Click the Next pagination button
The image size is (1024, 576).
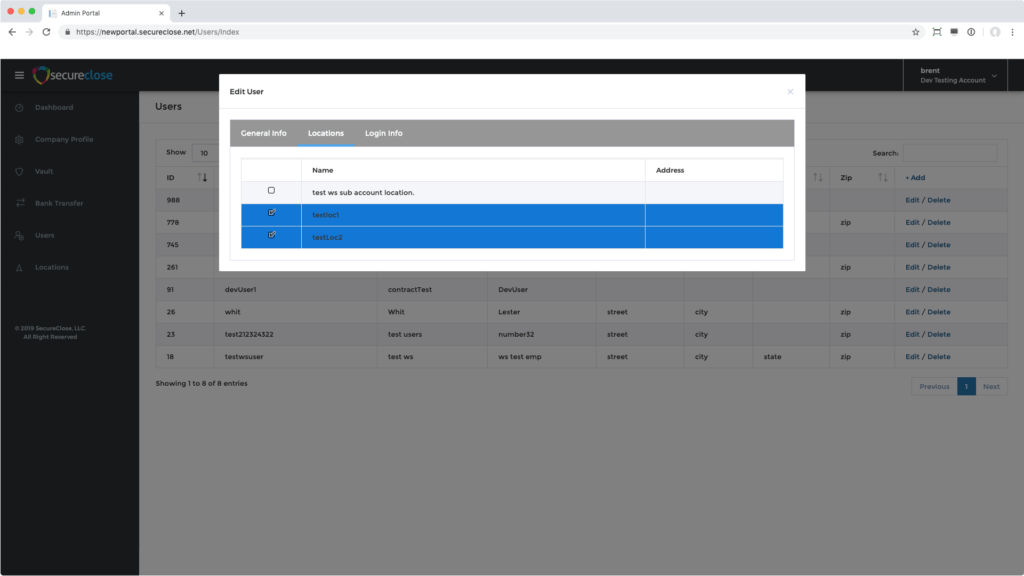tap(991, 386)
